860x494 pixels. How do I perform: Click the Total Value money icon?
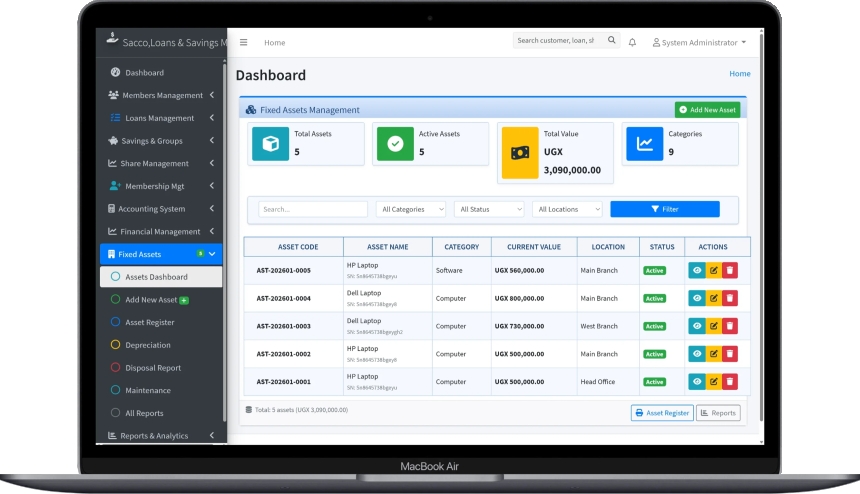click(520, 152)
